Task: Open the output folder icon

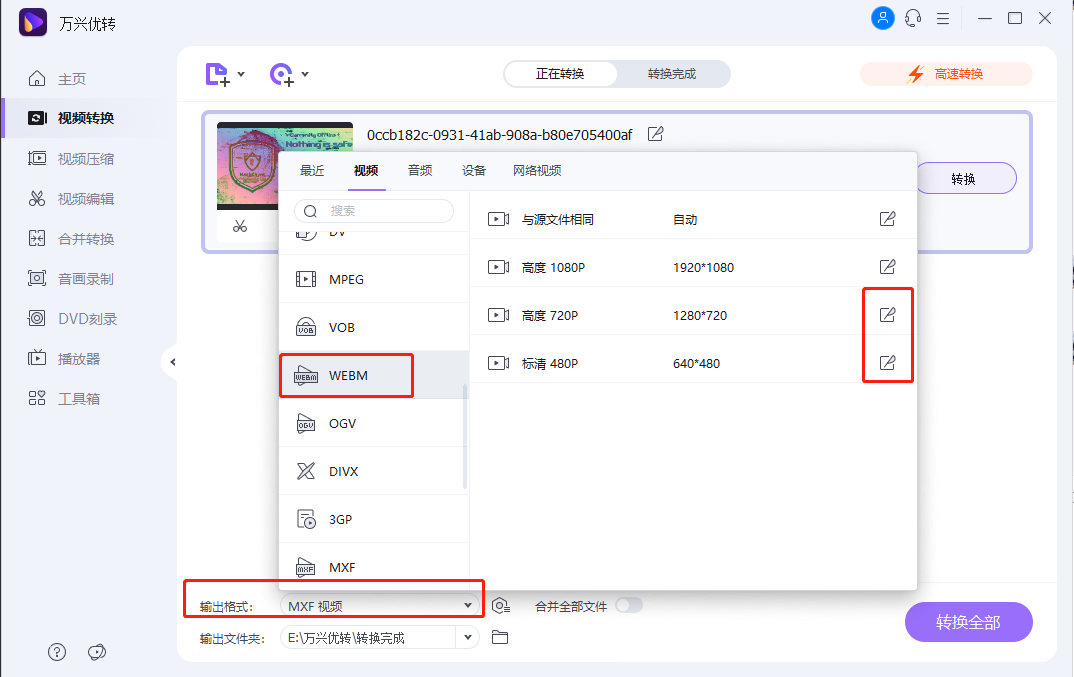Action: [501, 636]
